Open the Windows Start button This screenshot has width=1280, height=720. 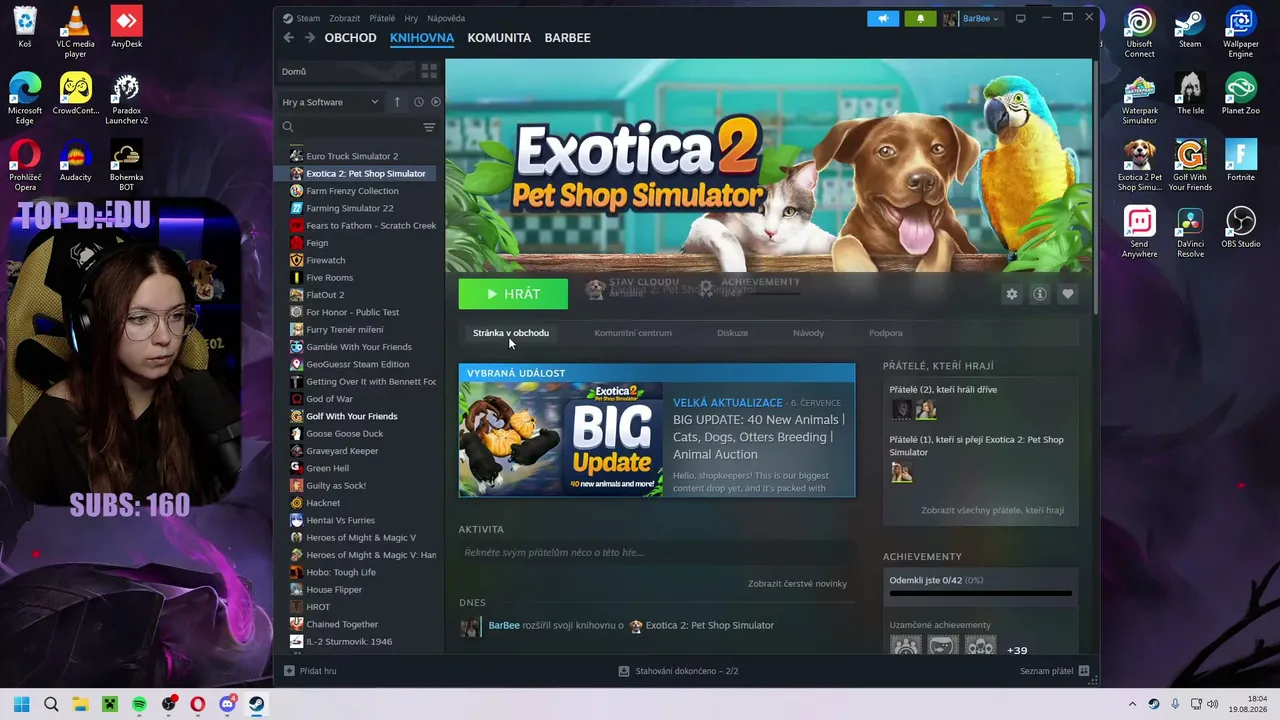22,704
